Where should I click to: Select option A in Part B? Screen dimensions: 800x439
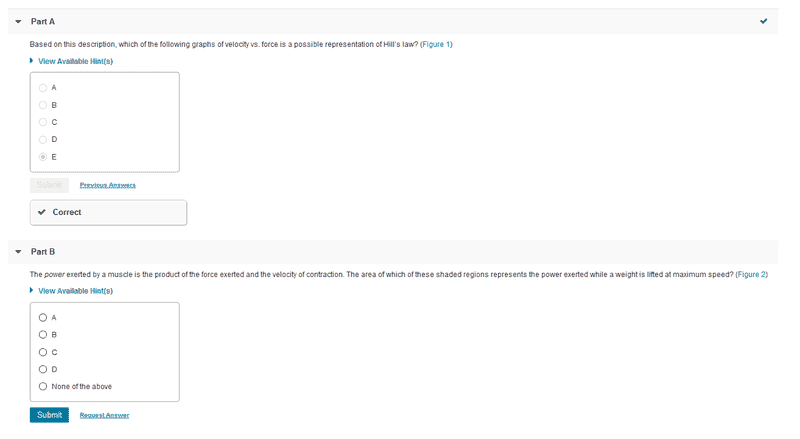[x=43, y=318]
